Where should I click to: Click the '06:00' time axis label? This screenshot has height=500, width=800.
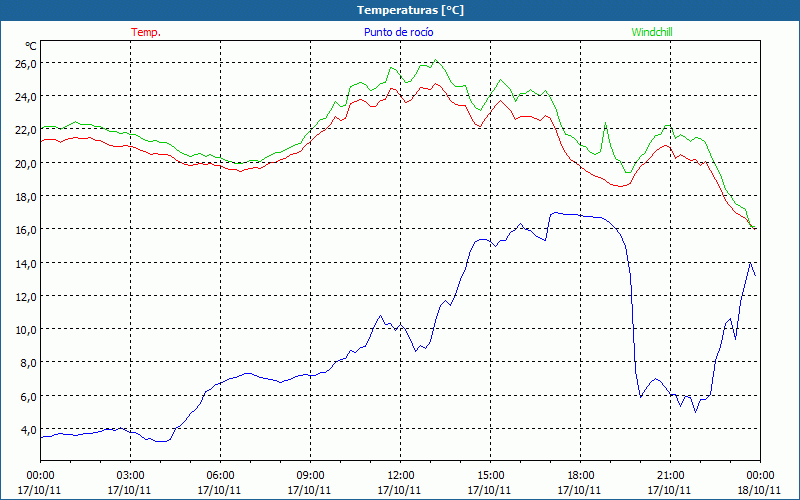[220, 476]
